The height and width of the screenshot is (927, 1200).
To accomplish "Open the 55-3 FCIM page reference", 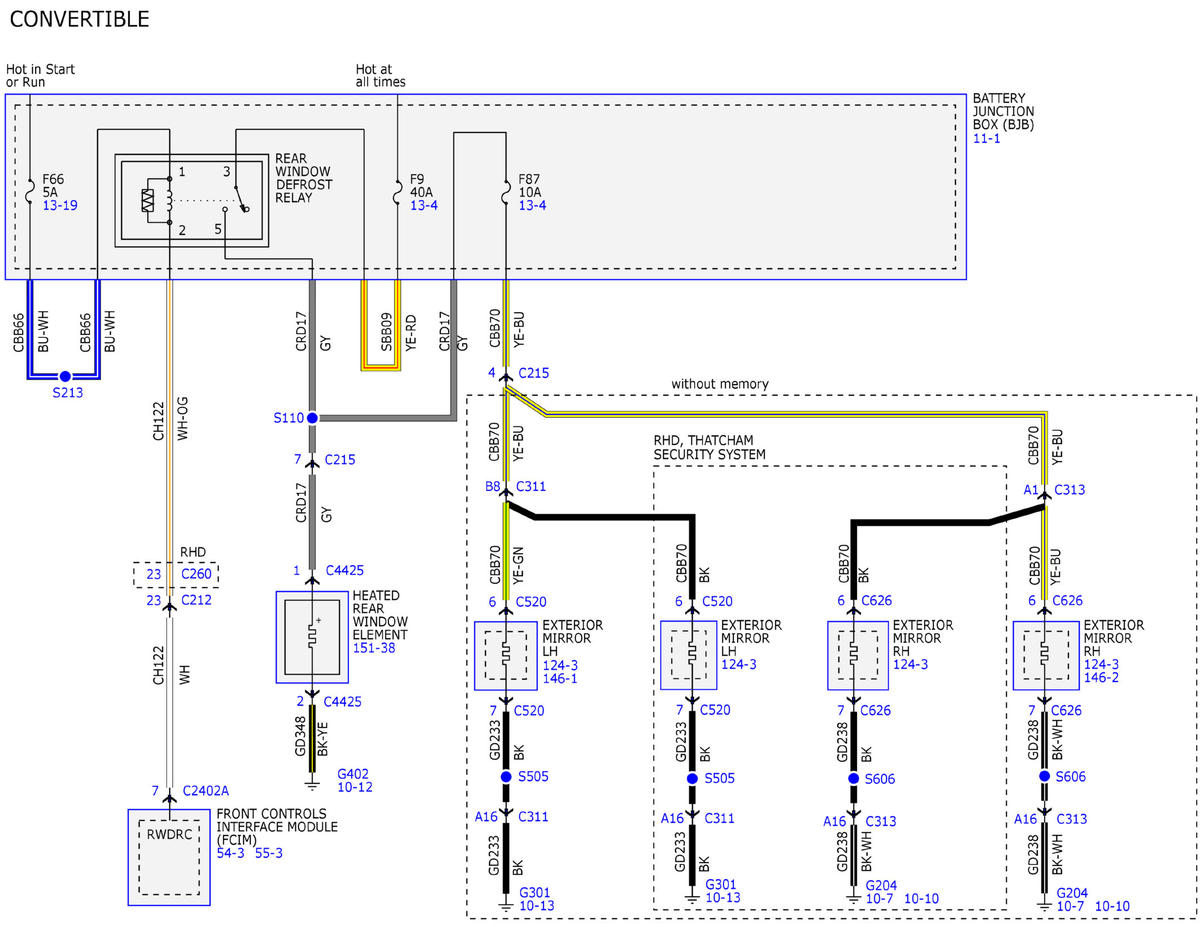I will 269,853.
